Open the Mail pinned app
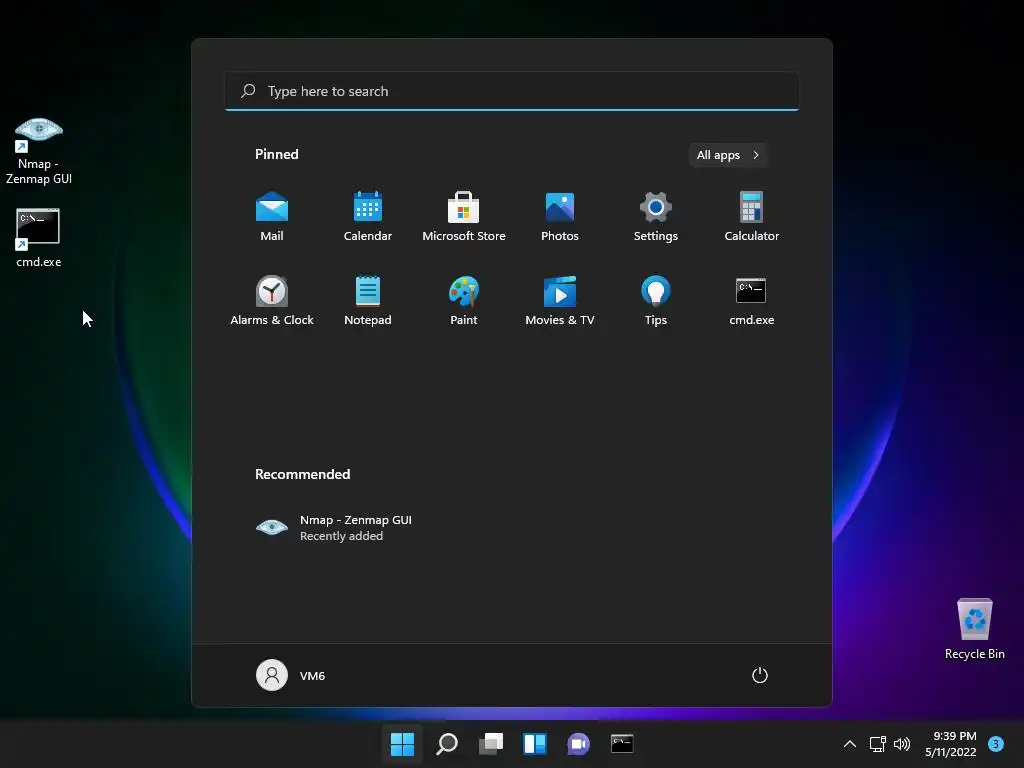 point(272,216)
